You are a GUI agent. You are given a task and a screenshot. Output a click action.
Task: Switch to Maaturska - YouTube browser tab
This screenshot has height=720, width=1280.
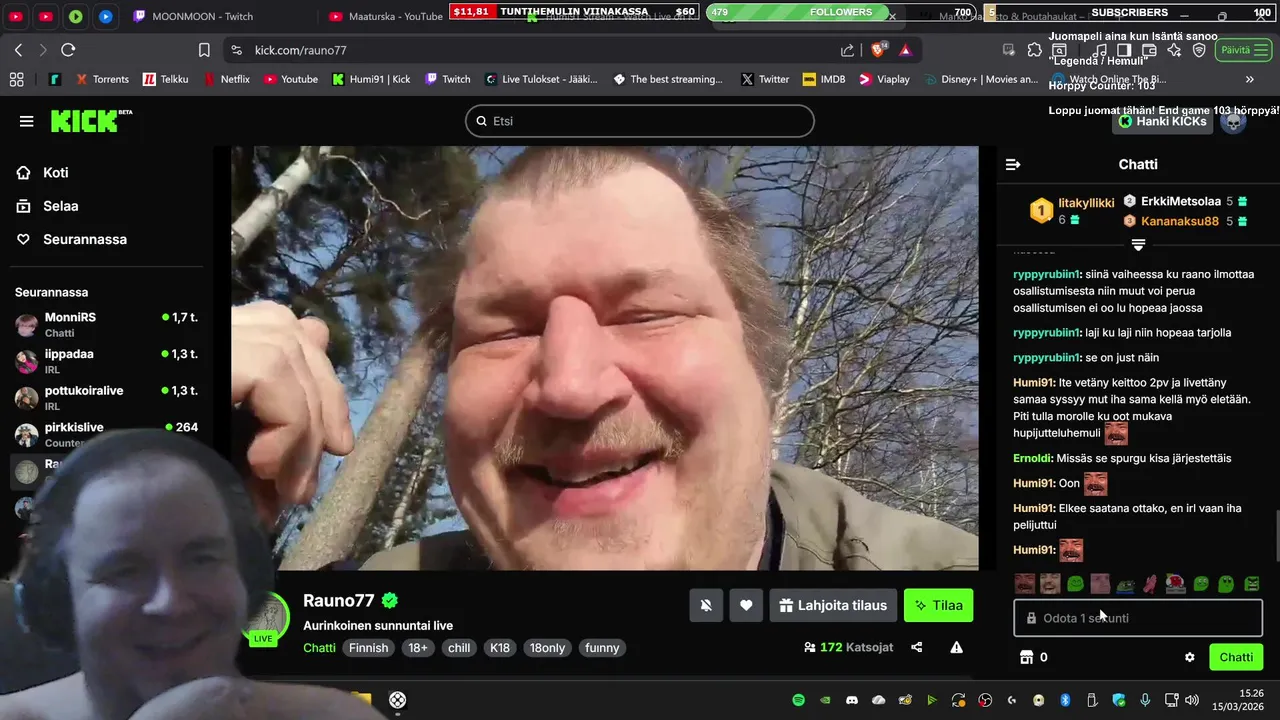click(x=385, y=16)
